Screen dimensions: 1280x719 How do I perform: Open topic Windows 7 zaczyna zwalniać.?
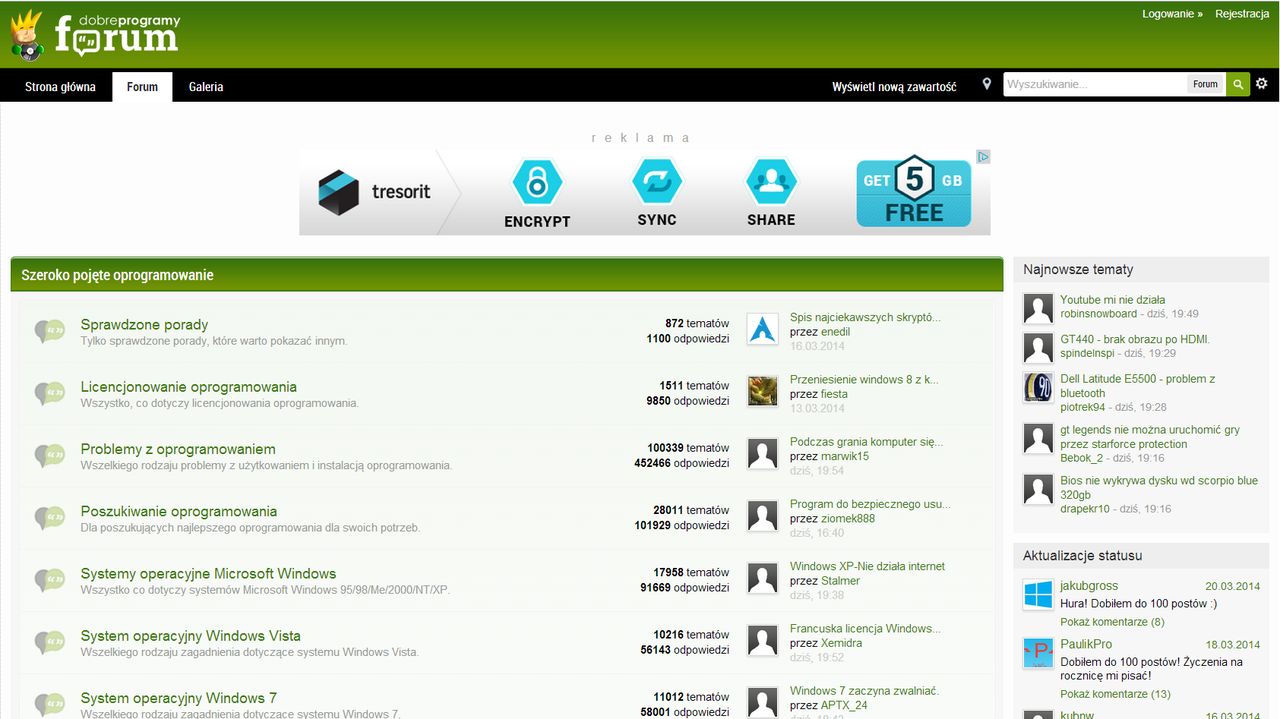pyautogui.click(x=864, y=690)
